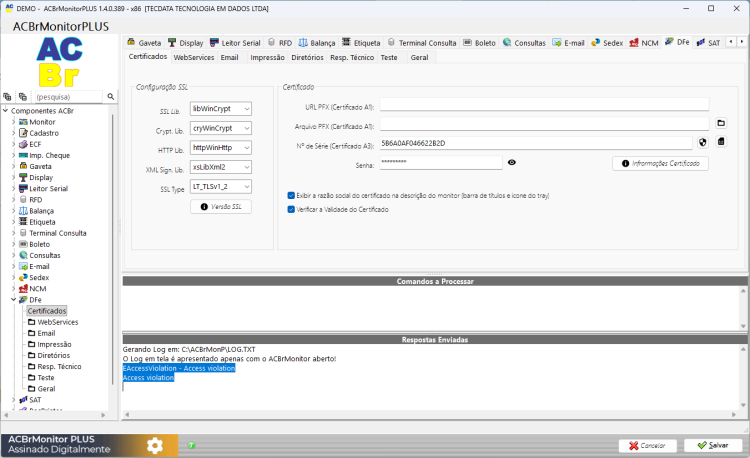Toggle password visibility eye icon
750x458 pixels.
512,163
